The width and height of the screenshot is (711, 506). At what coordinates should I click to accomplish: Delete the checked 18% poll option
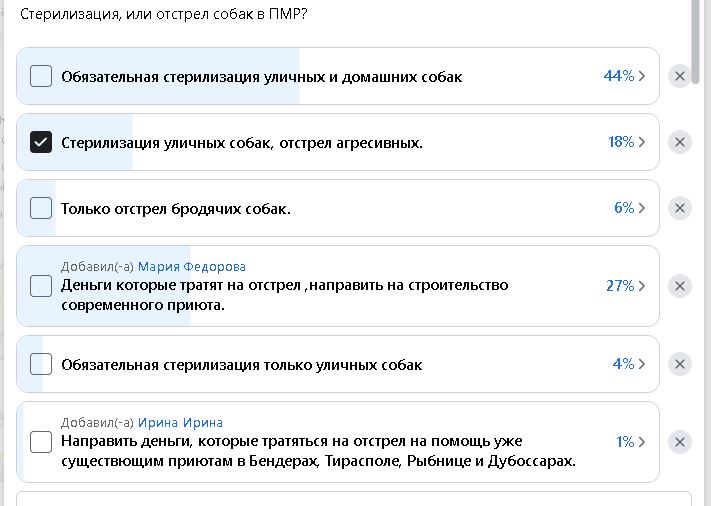[680, 142]
